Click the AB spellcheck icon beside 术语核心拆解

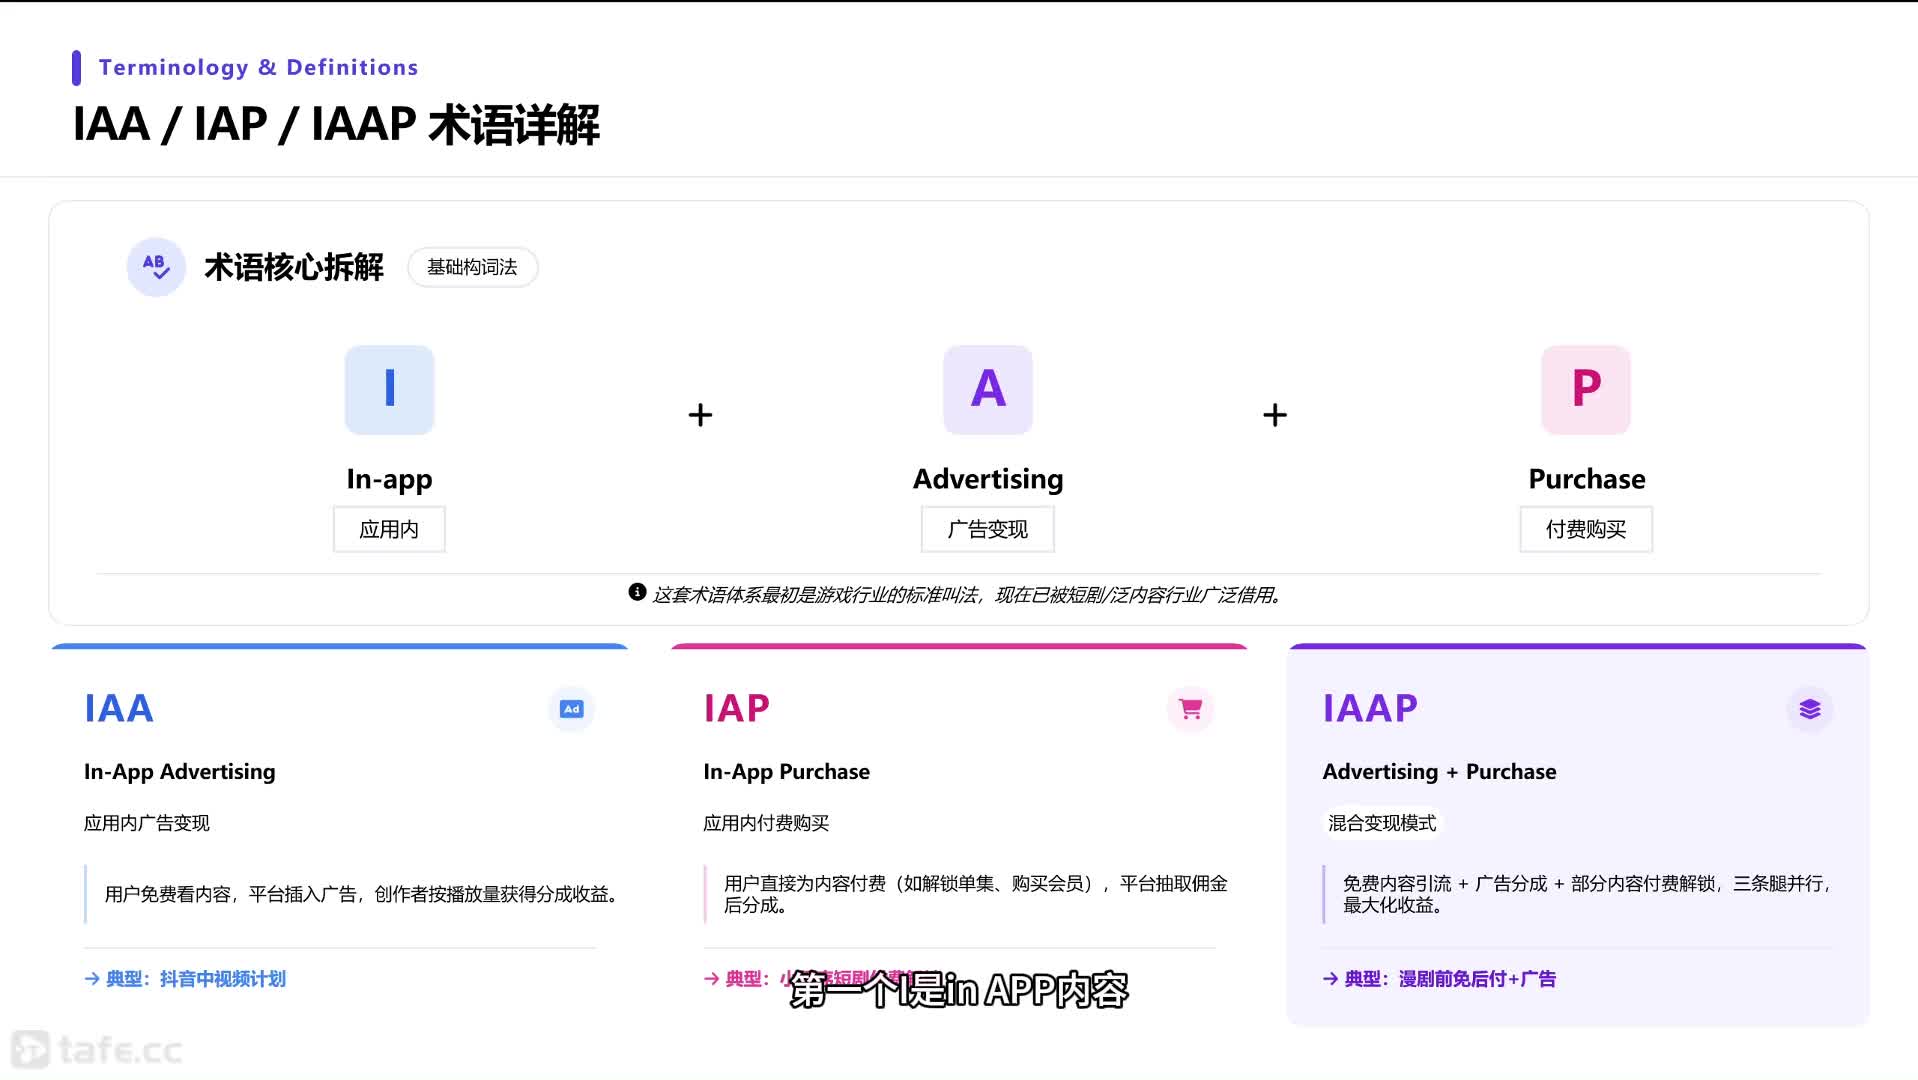click(156, 267)
